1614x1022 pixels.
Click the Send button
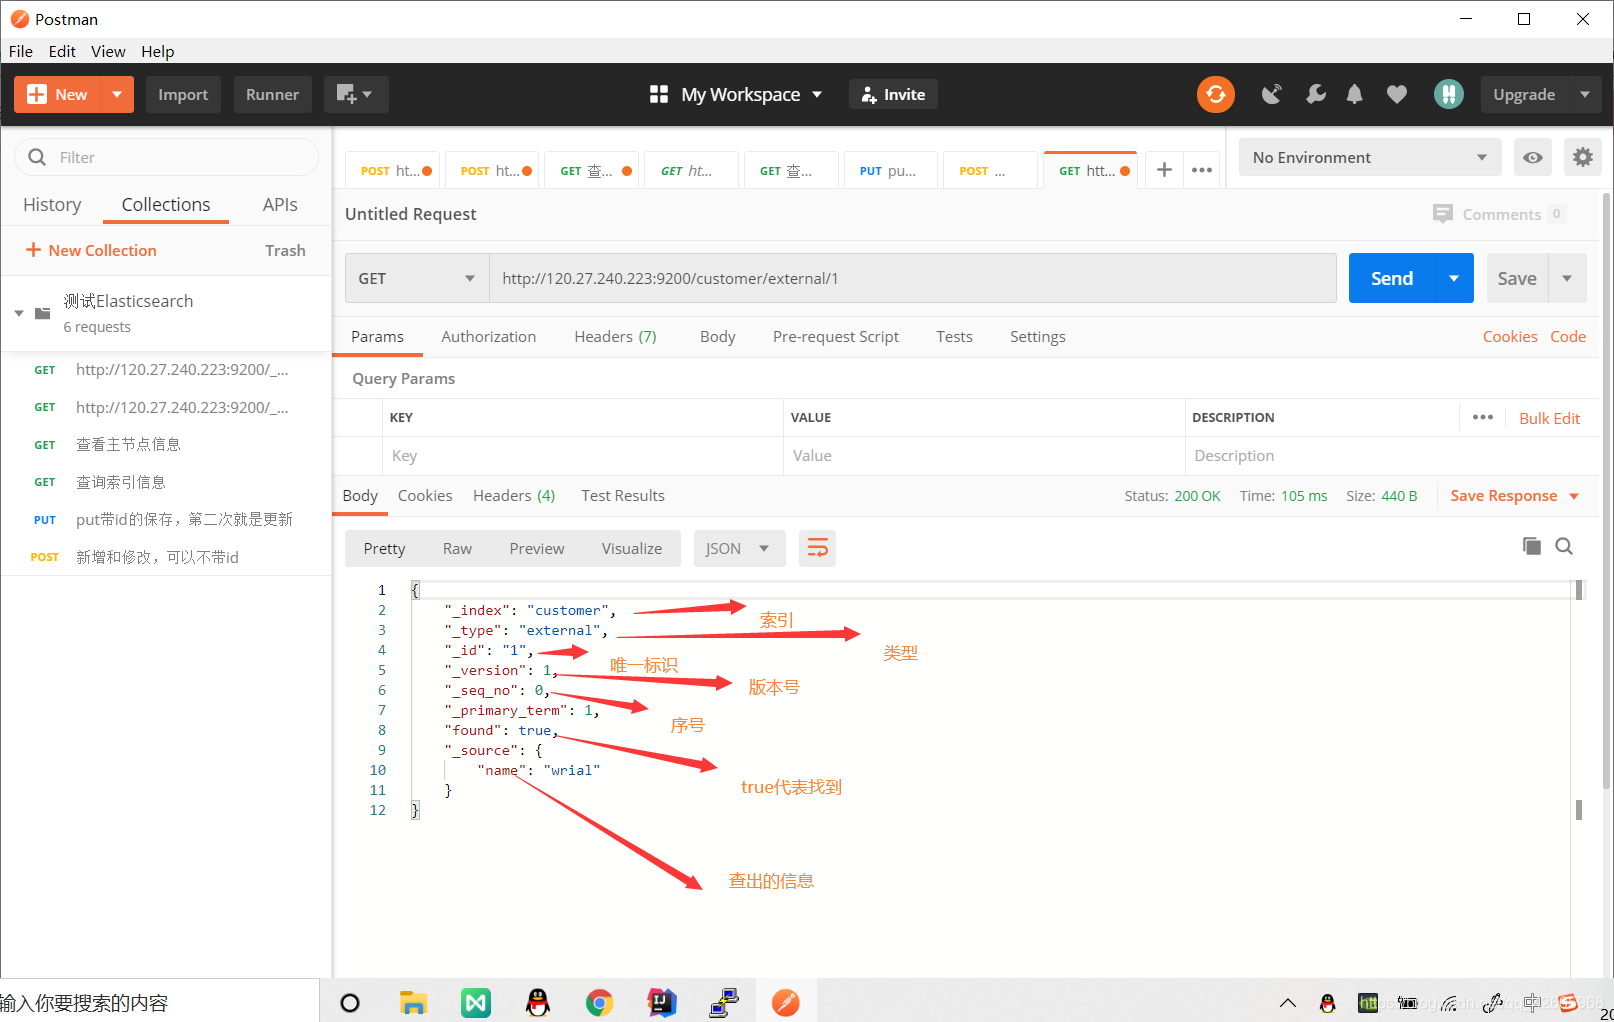1392,278
